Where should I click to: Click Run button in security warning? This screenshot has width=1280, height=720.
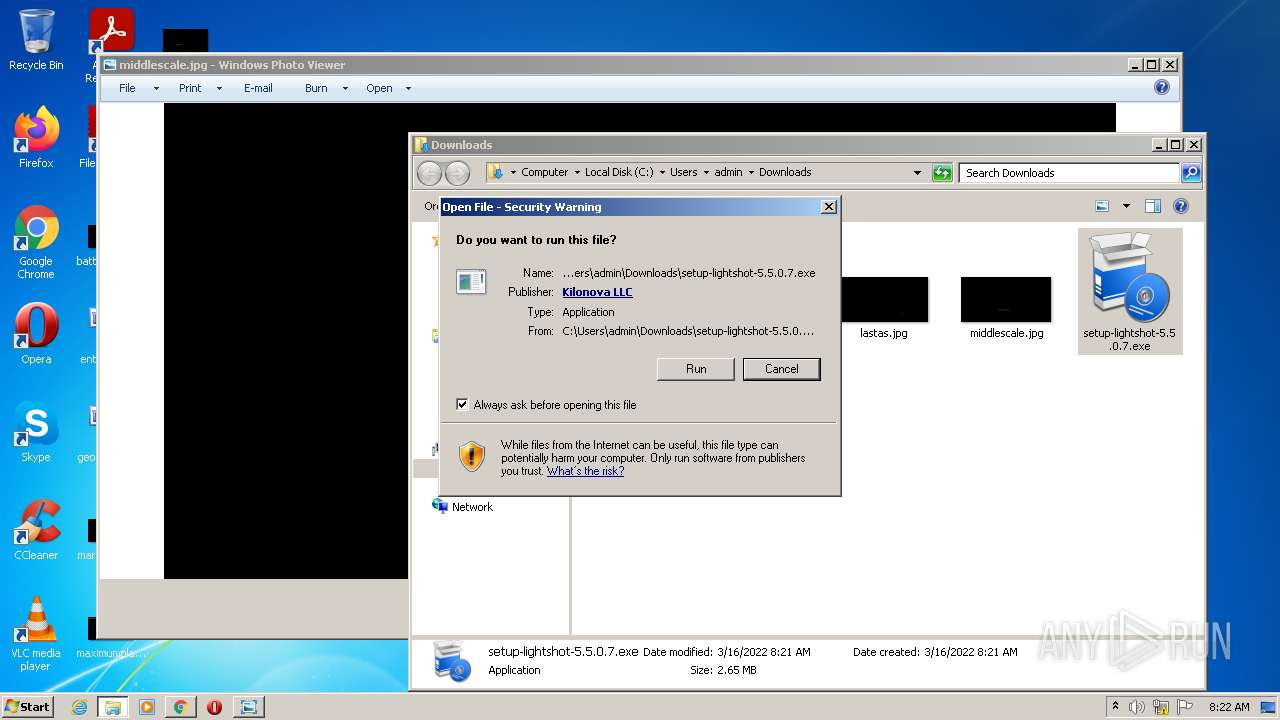(x=696, y=369)
